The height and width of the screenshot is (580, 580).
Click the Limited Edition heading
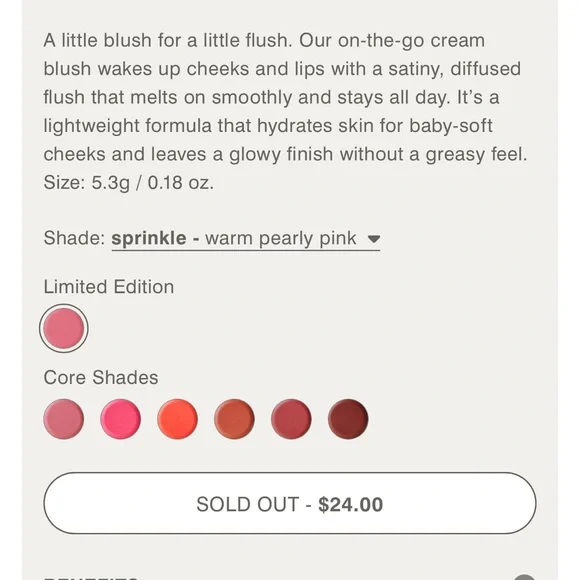click(x=109, y=287)
